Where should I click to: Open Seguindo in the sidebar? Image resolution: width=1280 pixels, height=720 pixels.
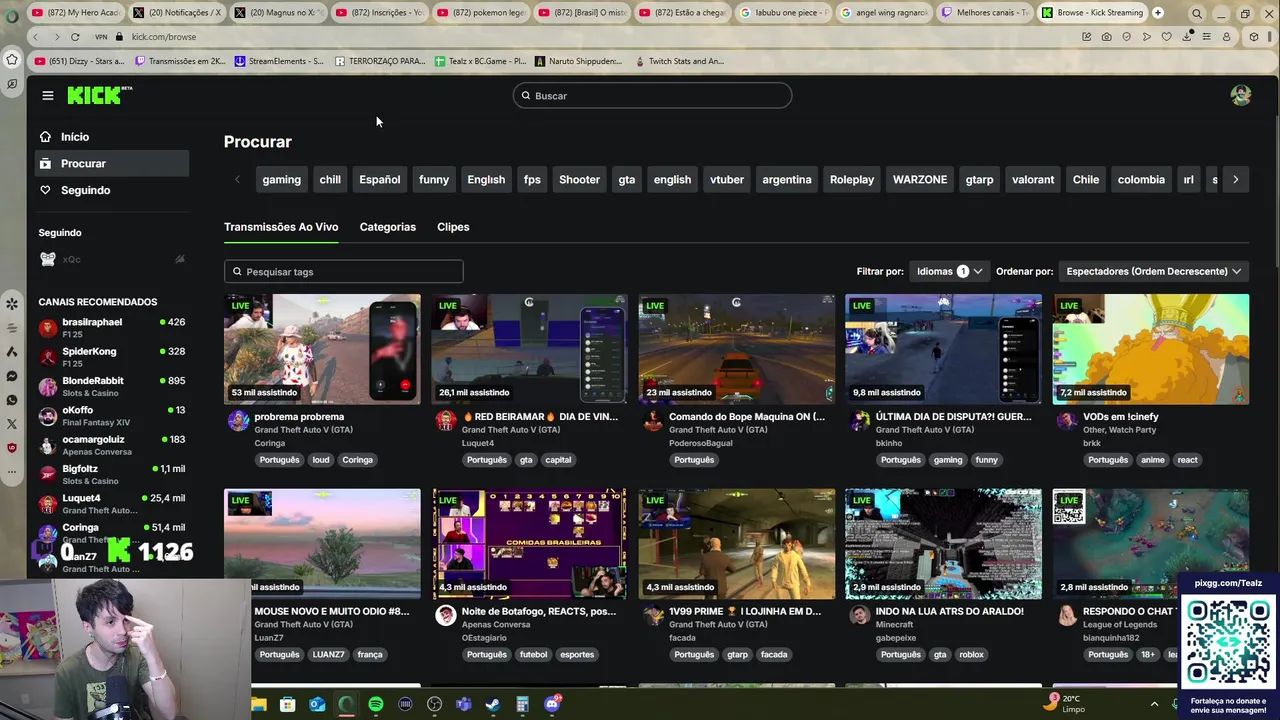click(x=112, y=190)
